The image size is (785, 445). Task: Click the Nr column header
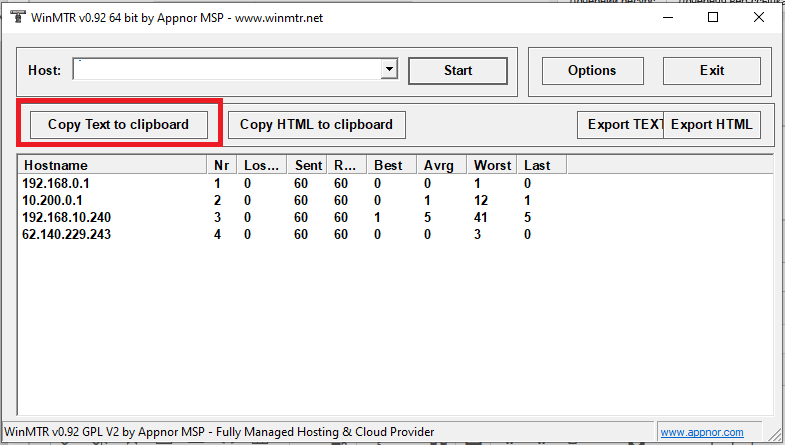(x=223, y=165)
